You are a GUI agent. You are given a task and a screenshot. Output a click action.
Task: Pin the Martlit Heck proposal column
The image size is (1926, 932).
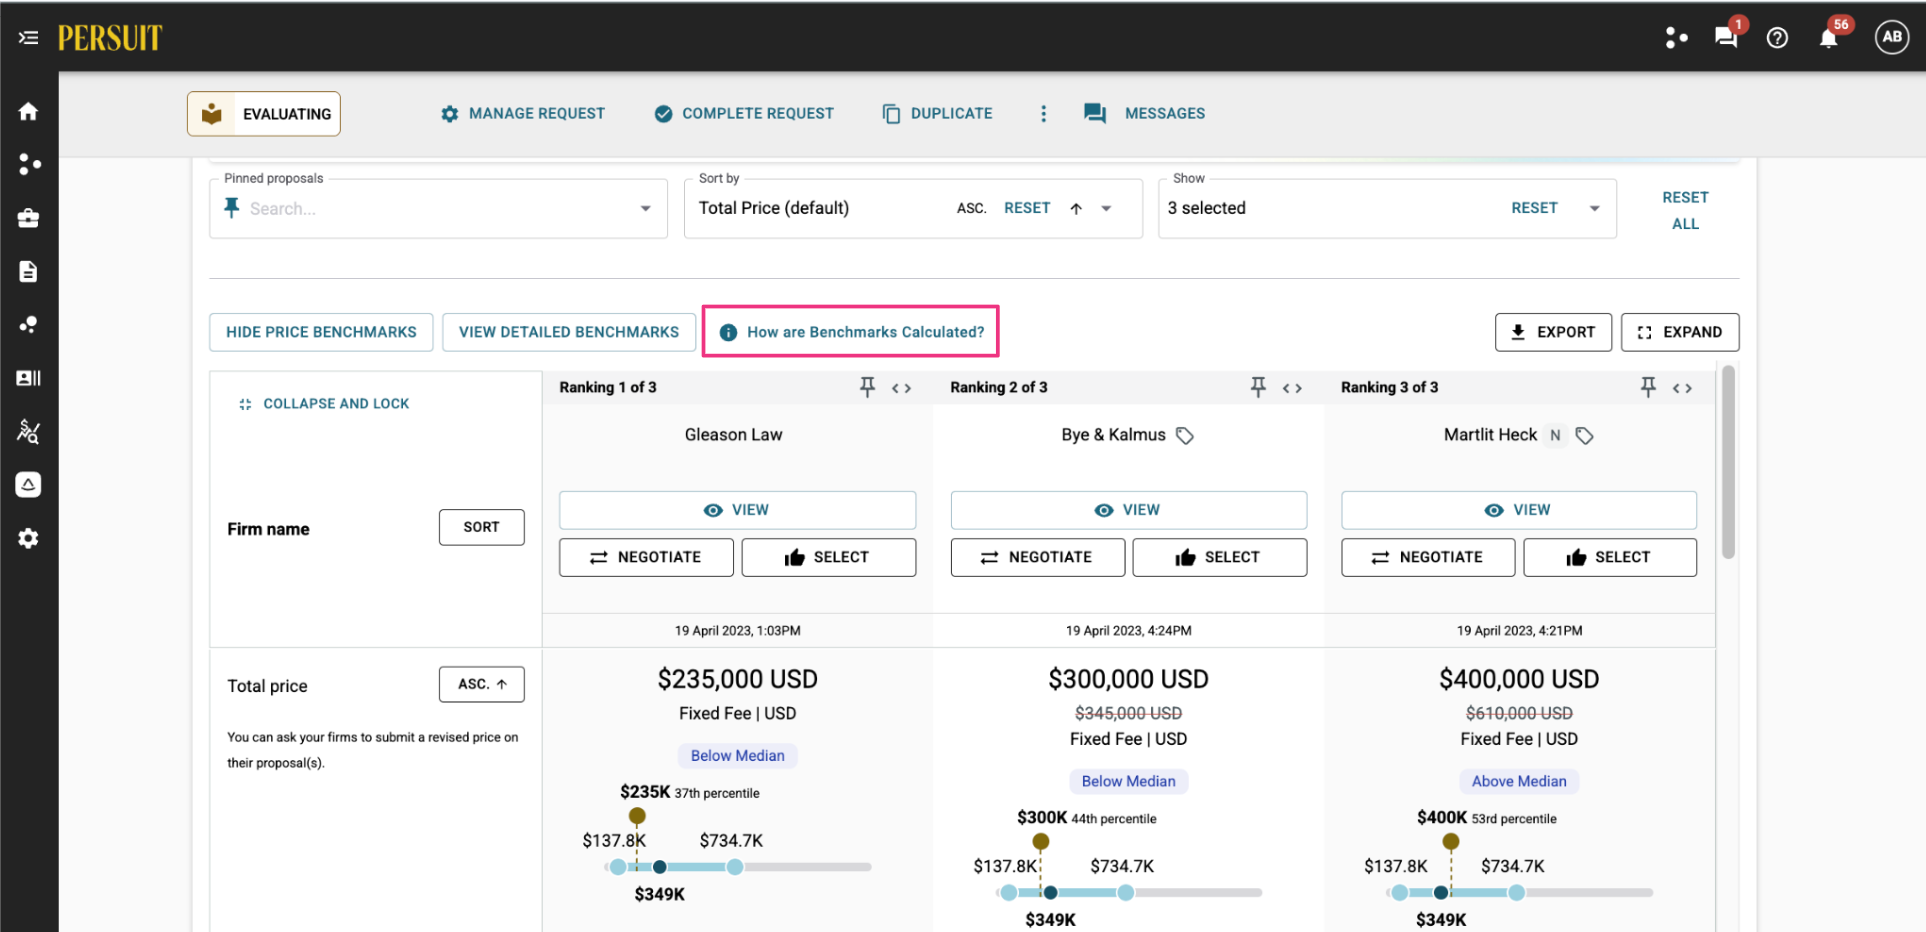[1648, 387]
